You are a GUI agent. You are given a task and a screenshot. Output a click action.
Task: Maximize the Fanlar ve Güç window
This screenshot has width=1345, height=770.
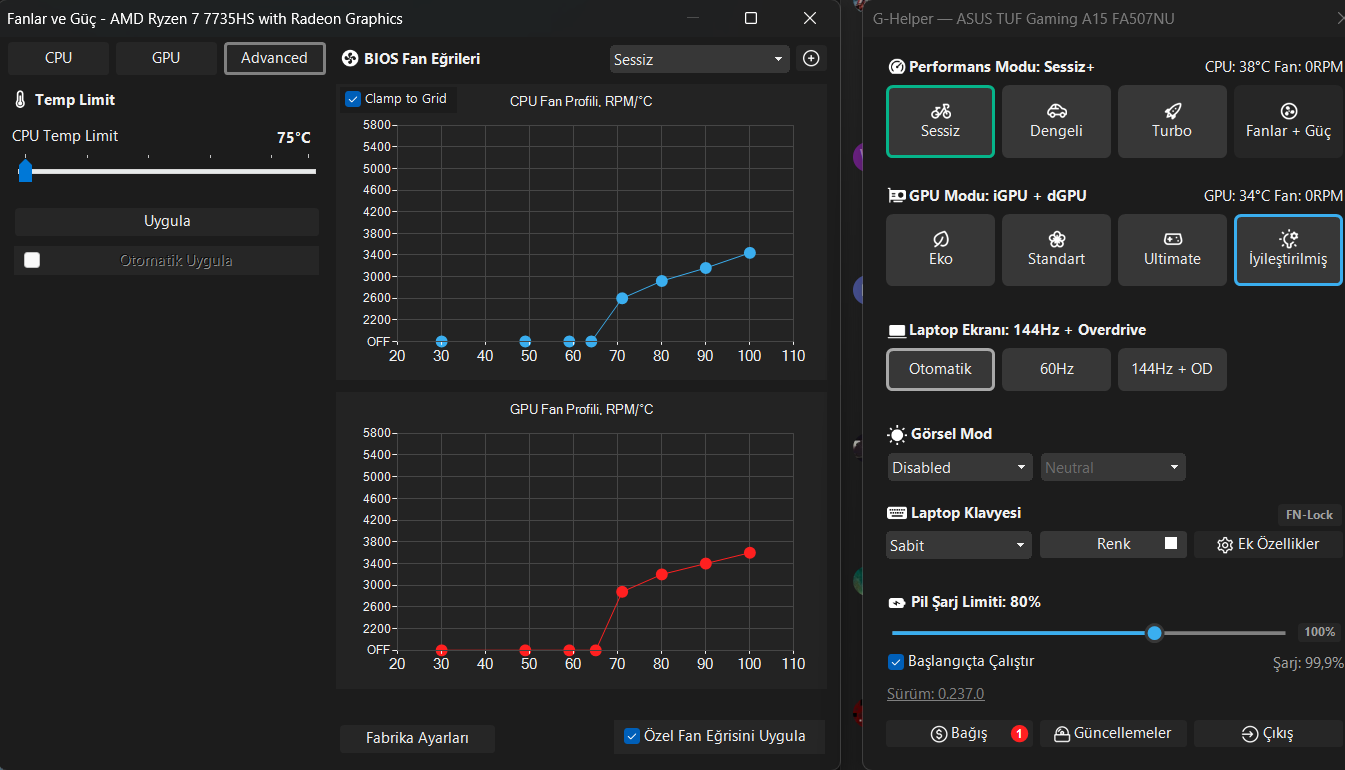tap(751, 18)
